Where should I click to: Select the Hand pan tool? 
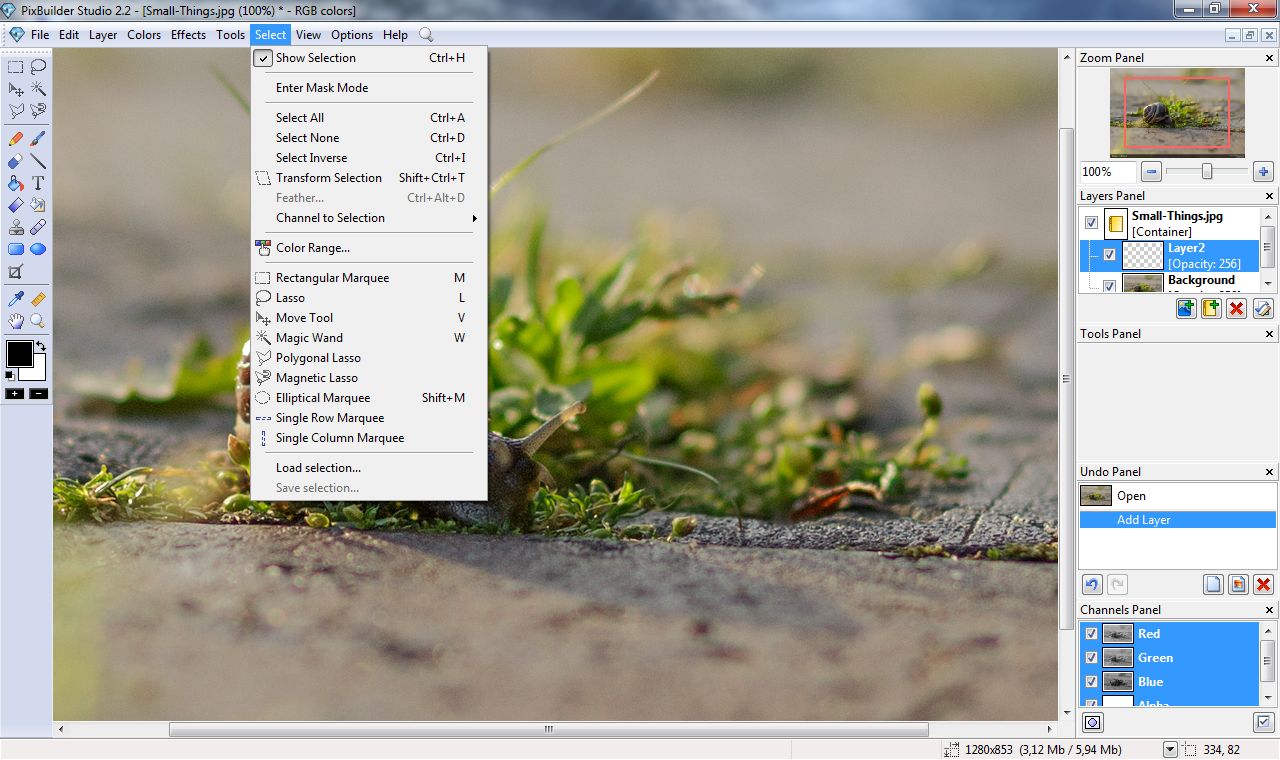(x=16, y=321)
